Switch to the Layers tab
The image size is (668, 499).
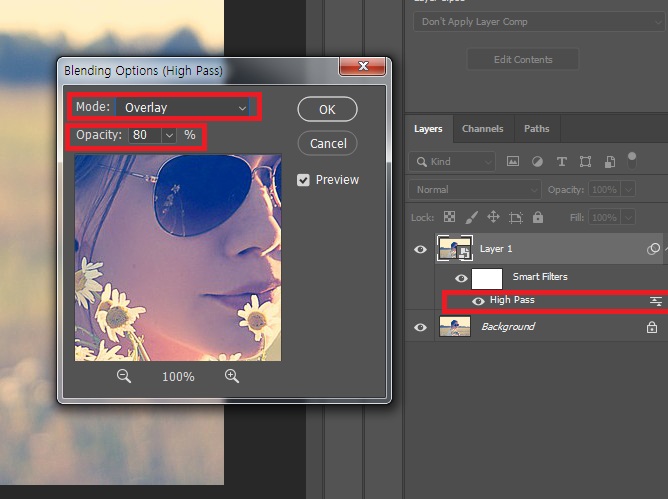point(428,129)
